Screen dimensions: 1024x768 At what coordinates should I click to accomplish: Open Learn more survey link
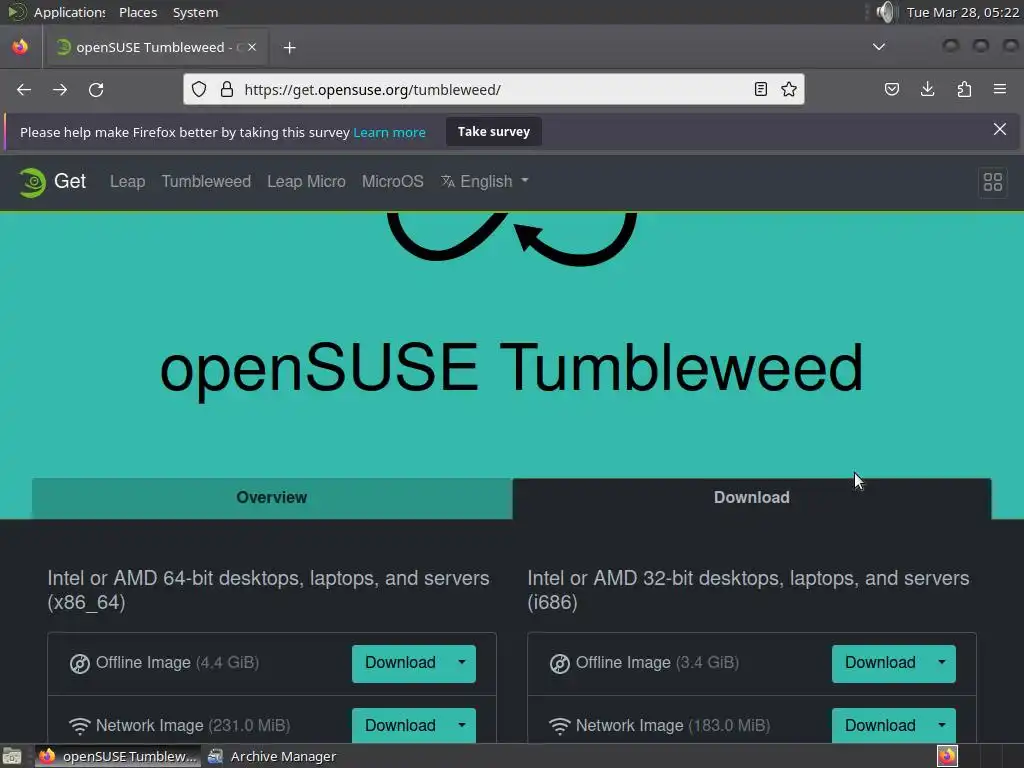[389, 132]
